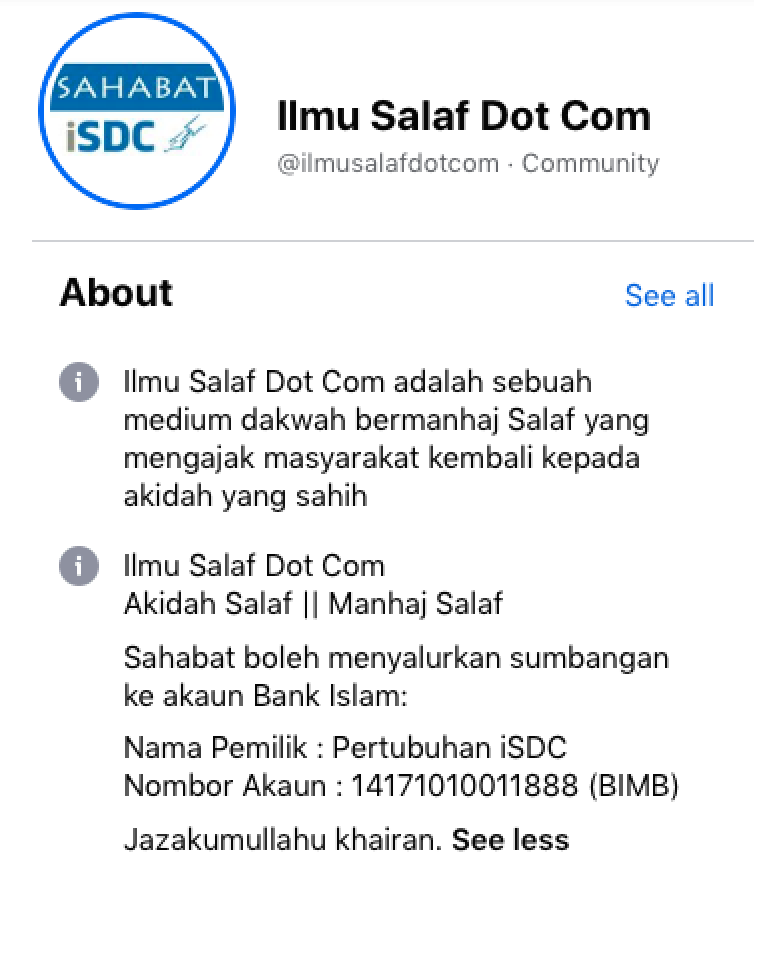Click the medium dakwah bermanhaj Salaf description
Screen dimensions: 771x954
tap(386, 439)
